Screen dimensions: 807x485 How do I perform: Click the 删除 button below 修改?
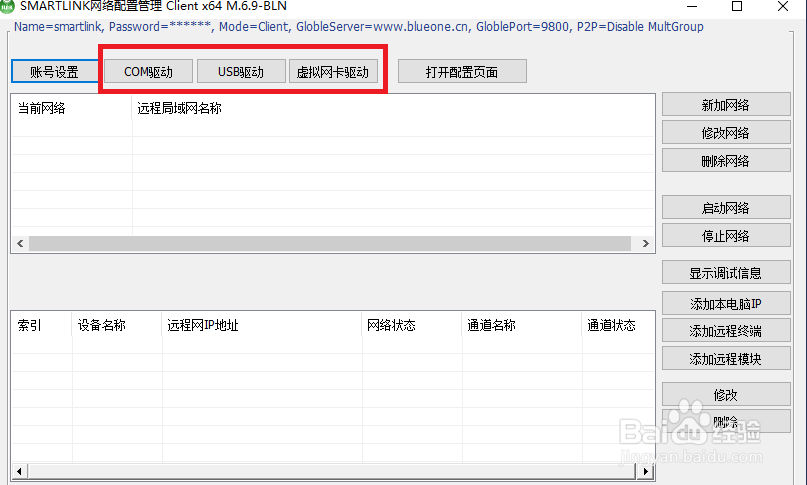coord(726,422)
